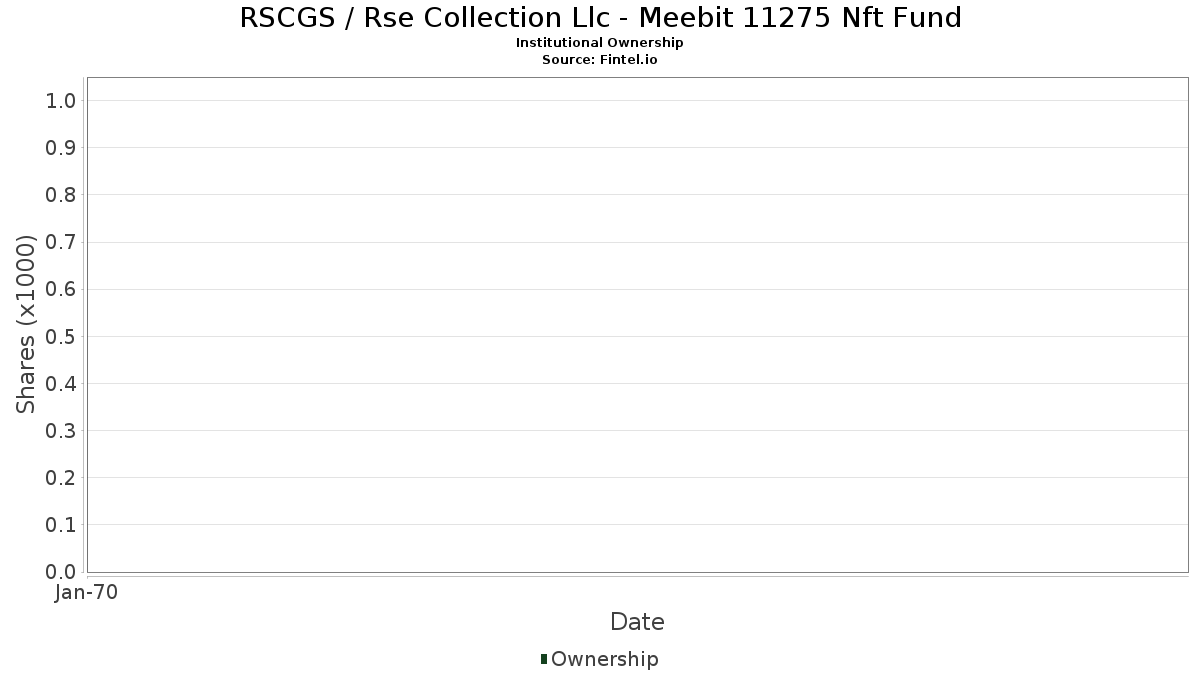Click the Jan-70 x-axis tick label
Image resolution: width=1200 pixels, height=675 pixels.
click(x=87, y=593)
